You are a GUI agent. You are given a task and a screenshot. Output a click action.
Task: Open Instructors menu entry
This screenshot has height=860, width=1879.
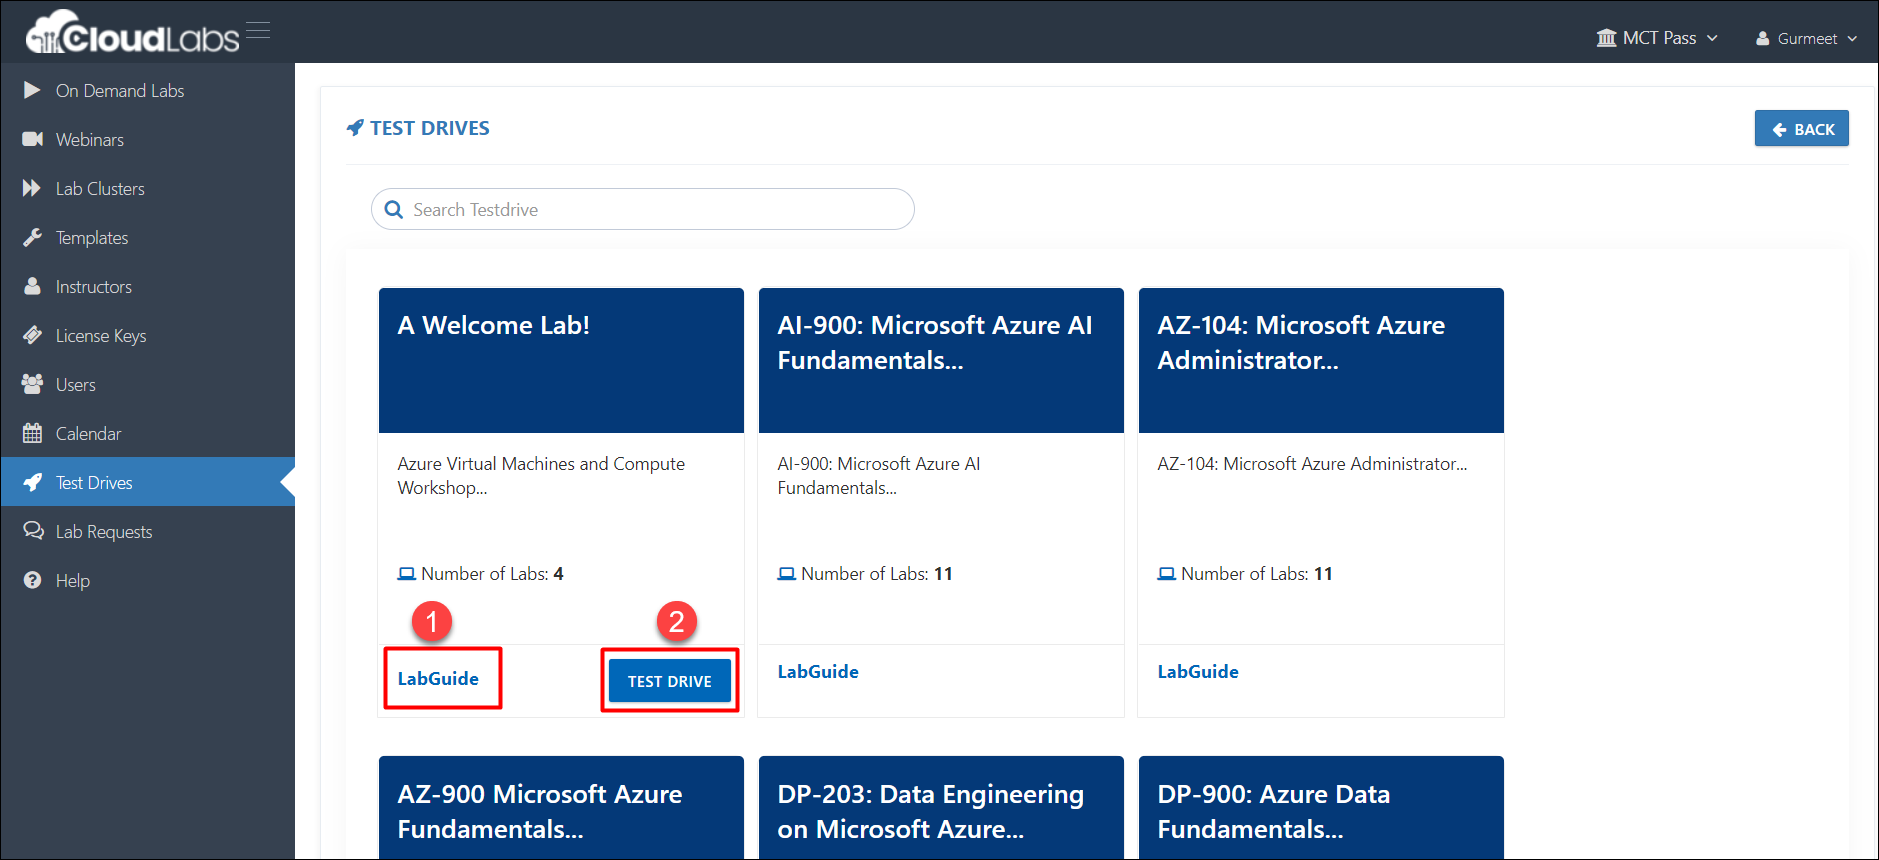tap(148, 286)
